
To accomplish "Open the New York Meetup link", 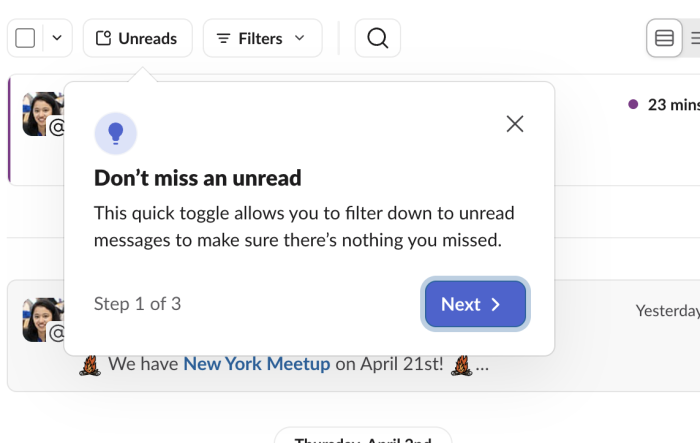I will [256, 364].
